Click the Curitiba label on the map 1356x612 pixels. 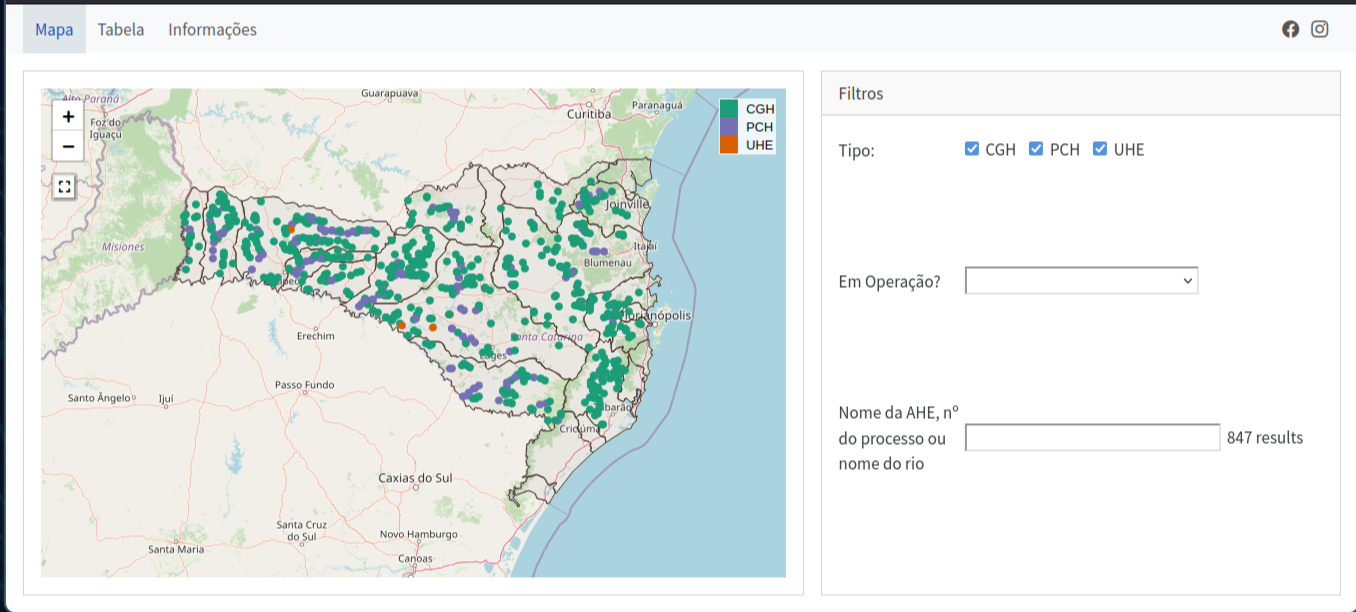coord(588,114)
